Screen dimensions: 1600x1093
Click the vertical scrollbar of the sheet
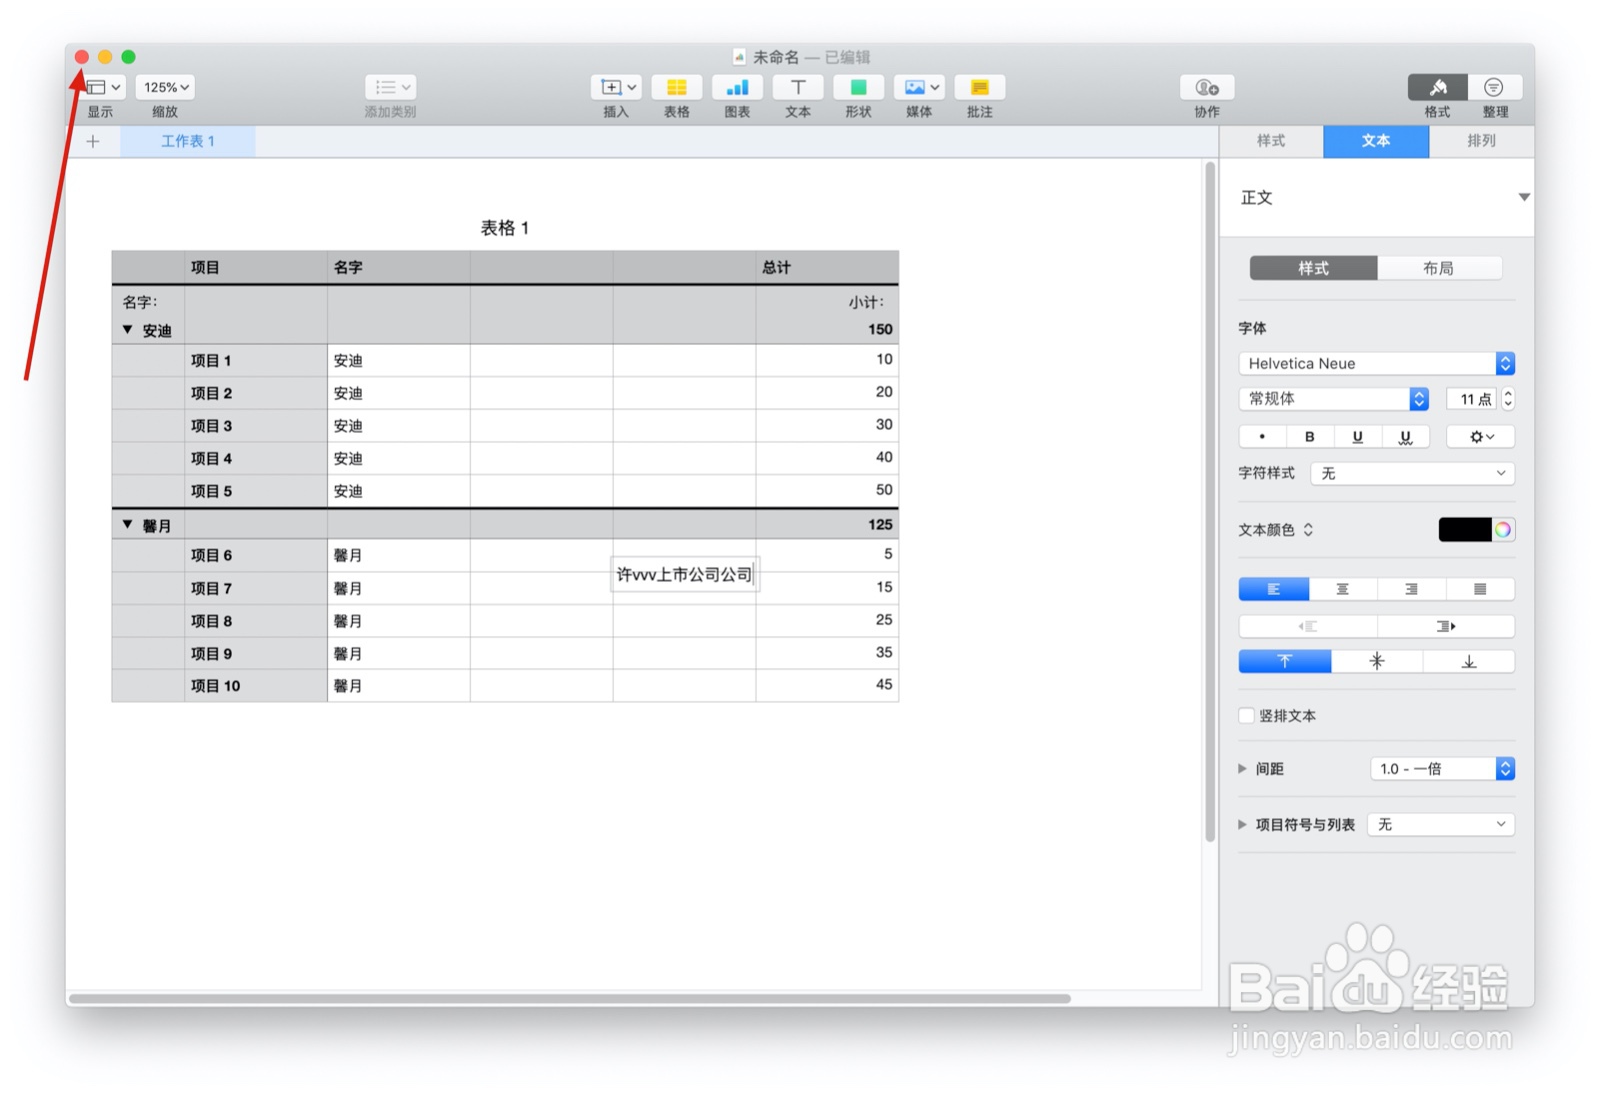(1210, 500)
